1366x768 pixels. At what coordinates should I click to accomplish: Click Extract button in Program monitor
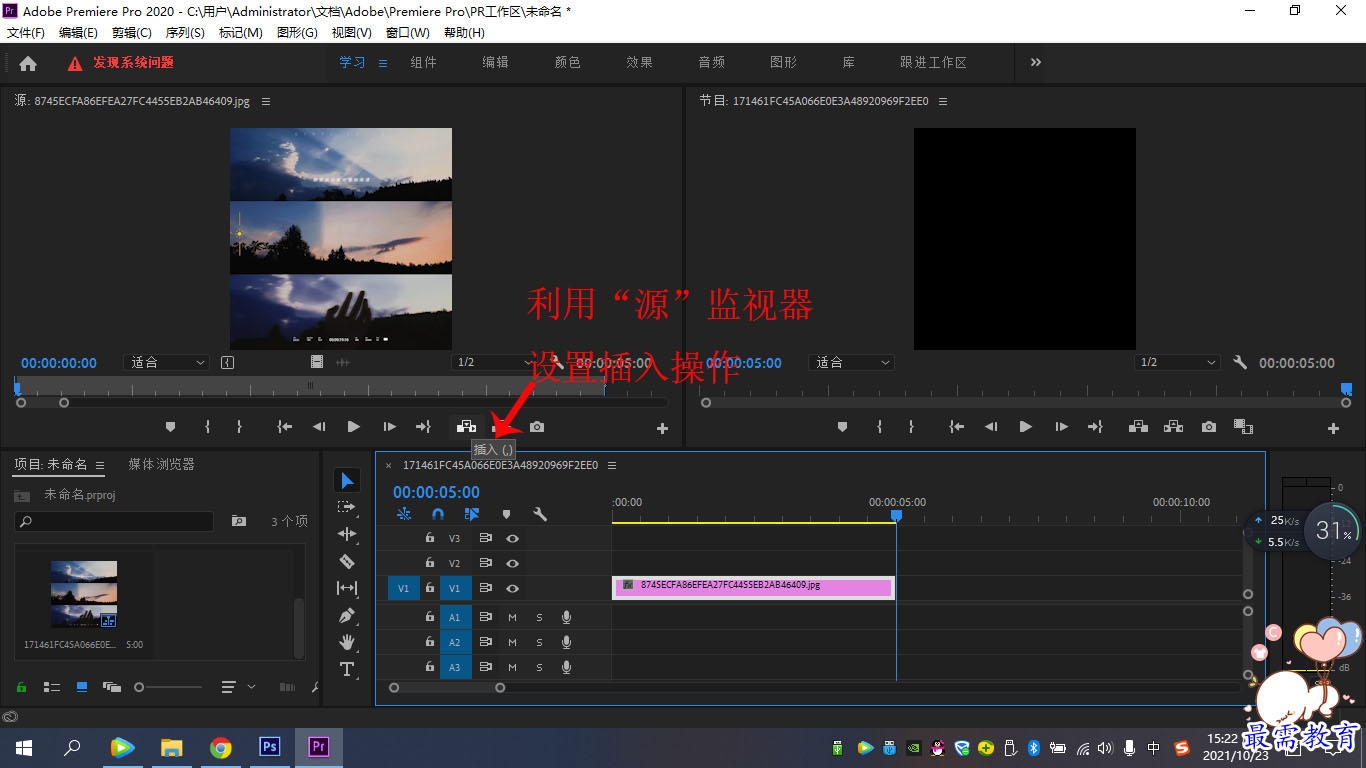pyautogui.click(x=1173, y=427)
